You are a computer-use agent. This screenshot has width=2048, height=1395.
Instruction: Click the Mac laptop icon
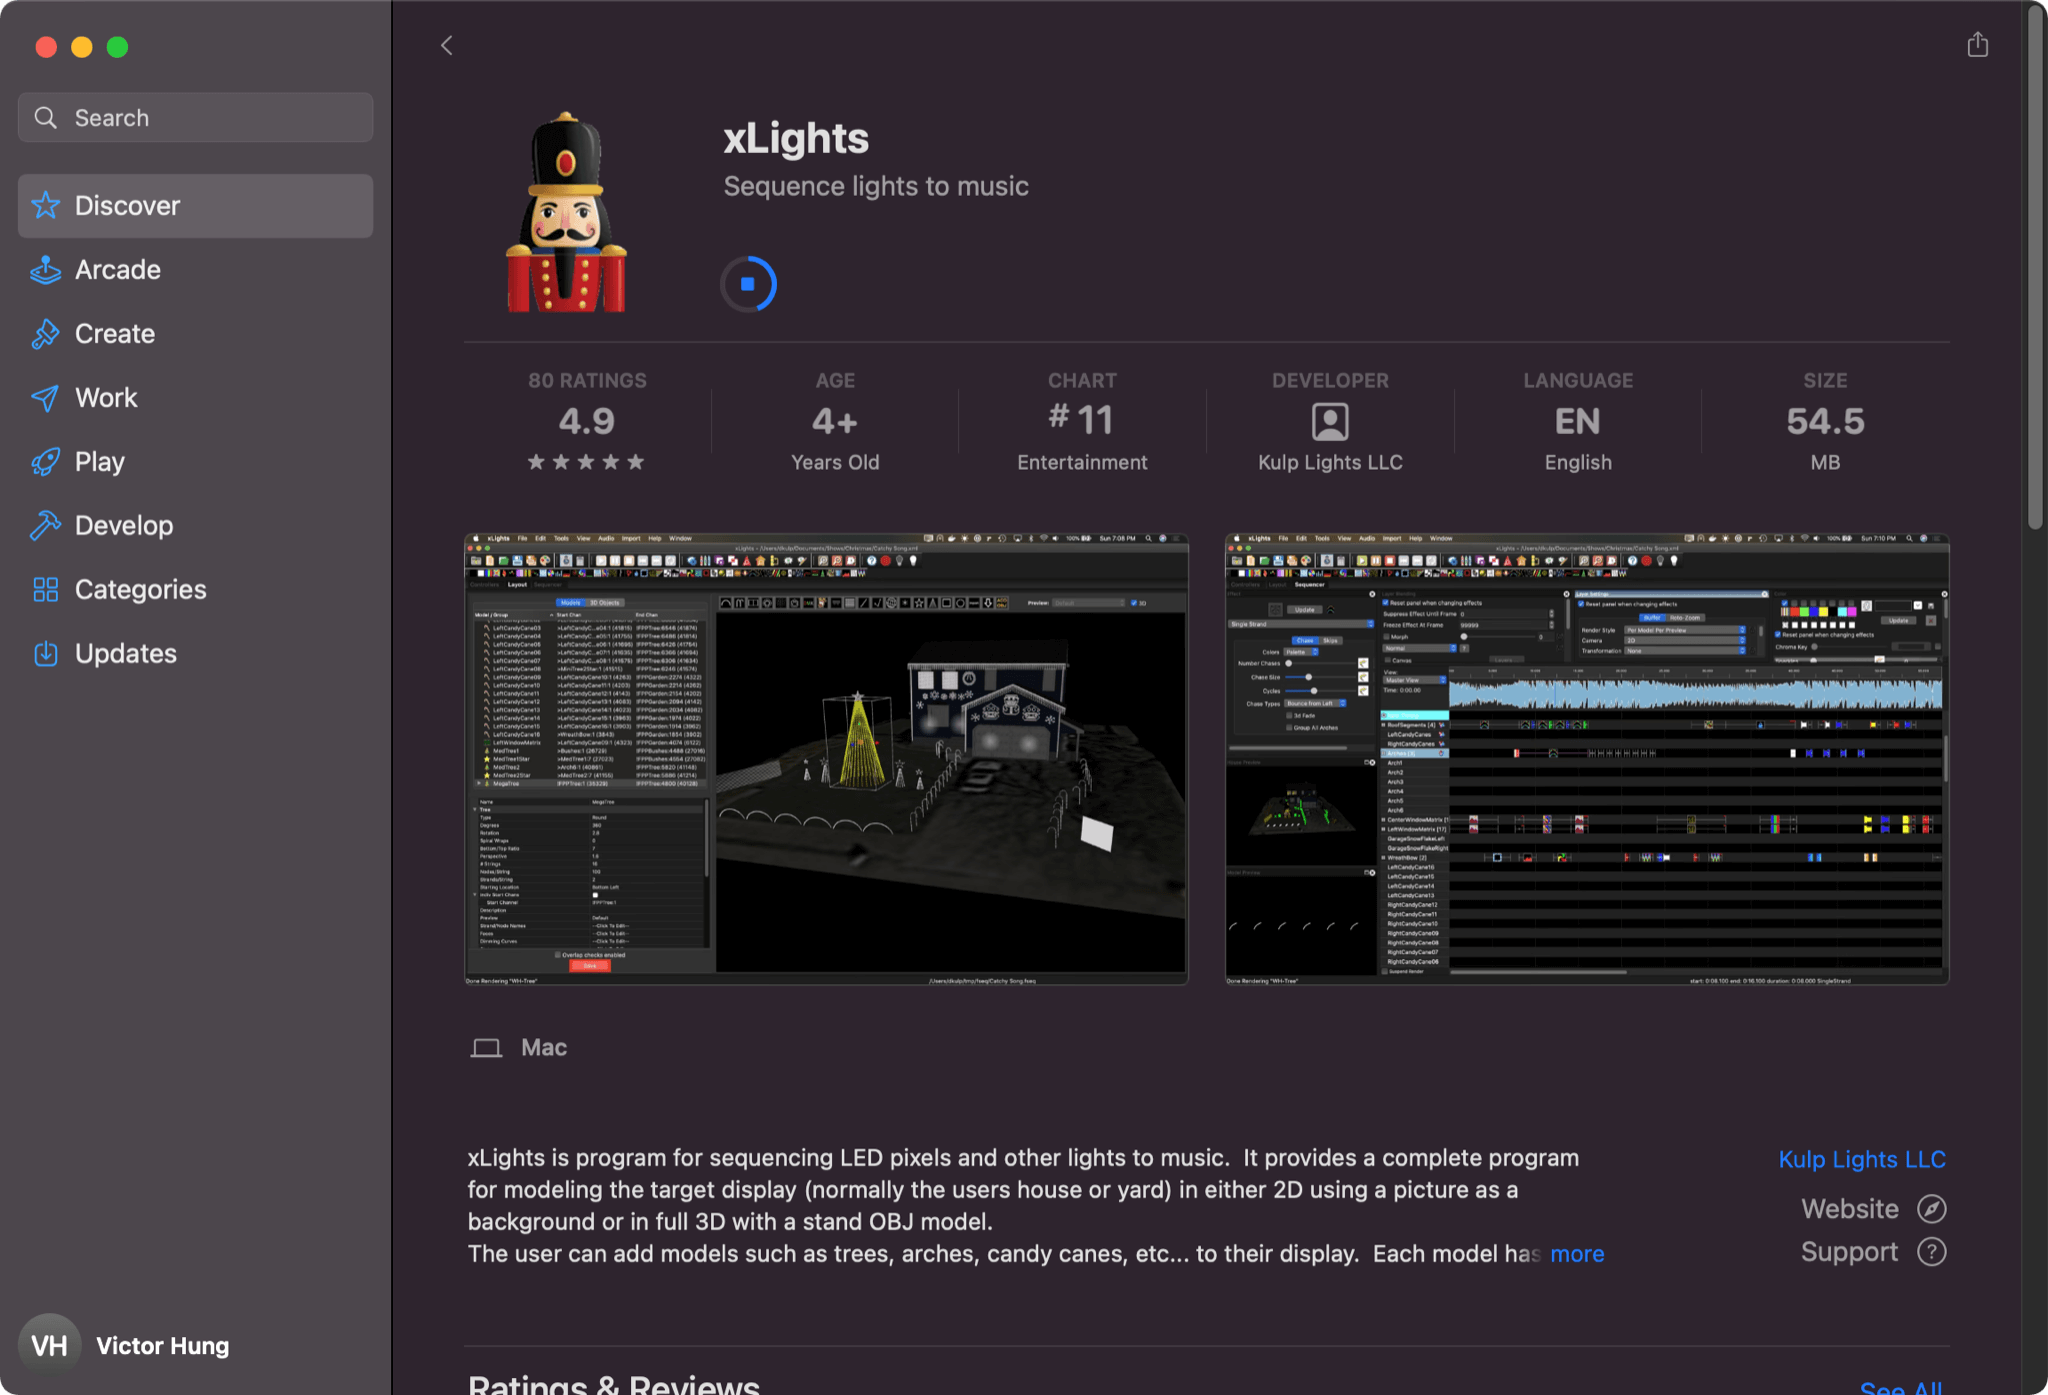(487, 1048)
